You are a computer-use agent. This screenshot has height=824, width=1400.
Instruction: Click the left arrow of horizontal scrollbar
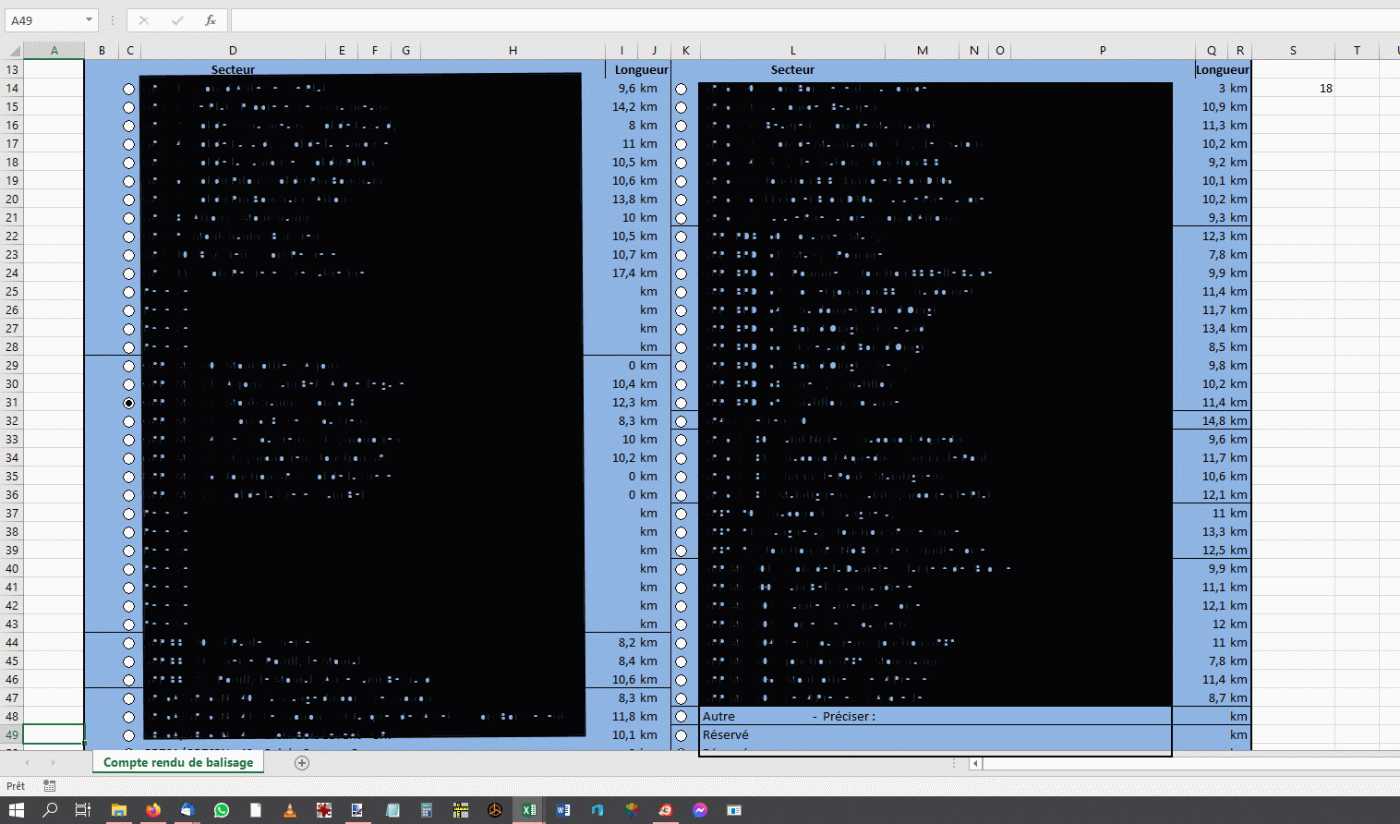pyautogui.click(x=976, y=764)
